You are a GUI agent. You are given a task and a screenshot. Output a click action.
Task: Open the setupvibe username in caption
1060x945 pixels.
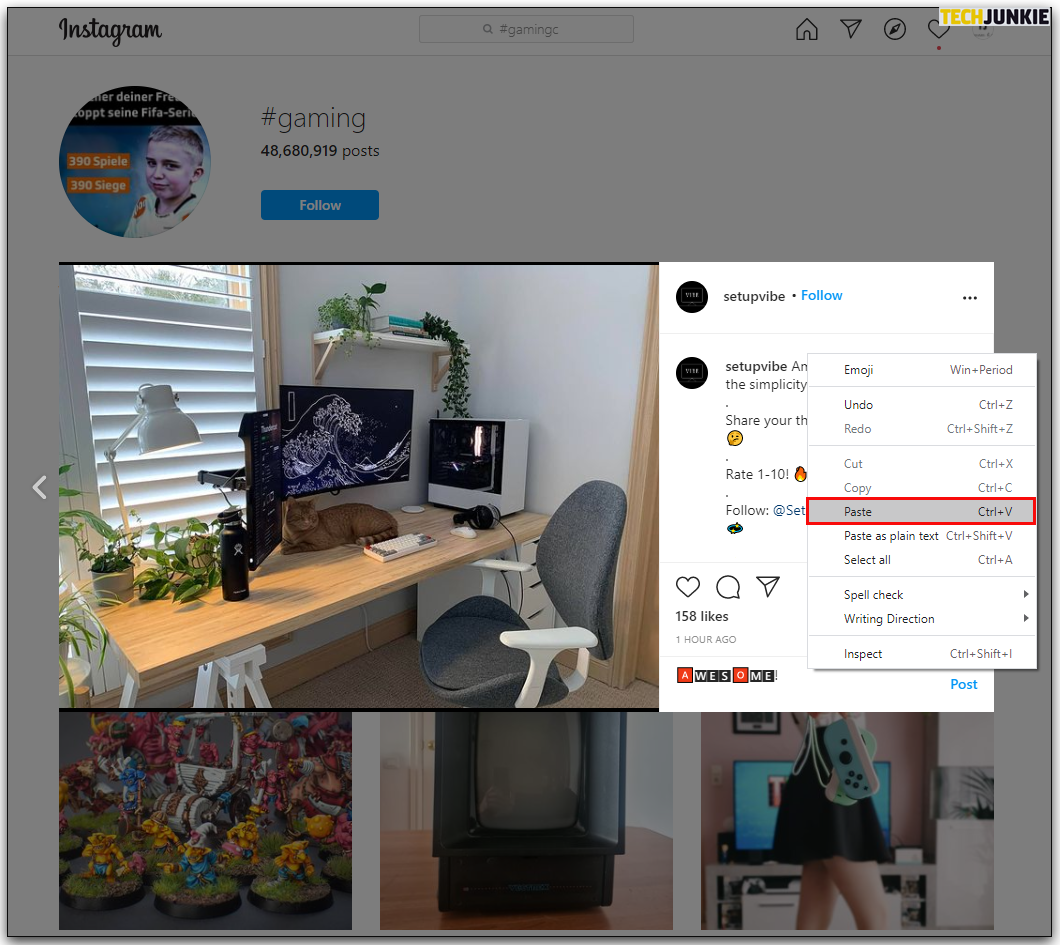point(756,366)
